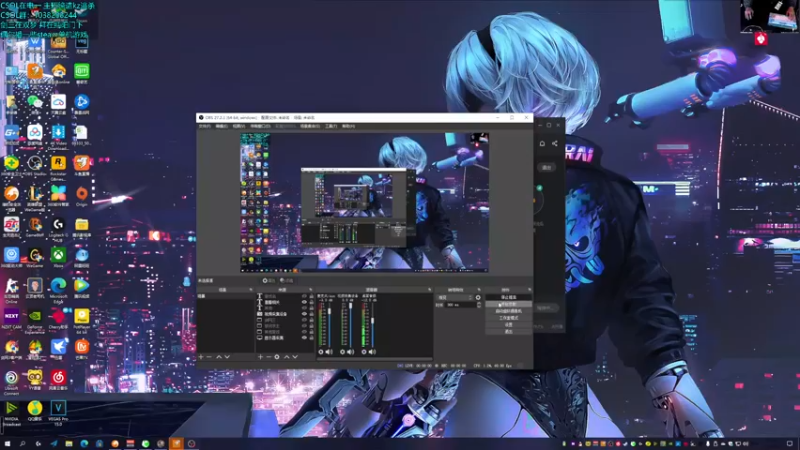800x450 pixels.
Task: Open transition properties gear beside 淡出
Action: pyautogui.click(x=478, y=297)
